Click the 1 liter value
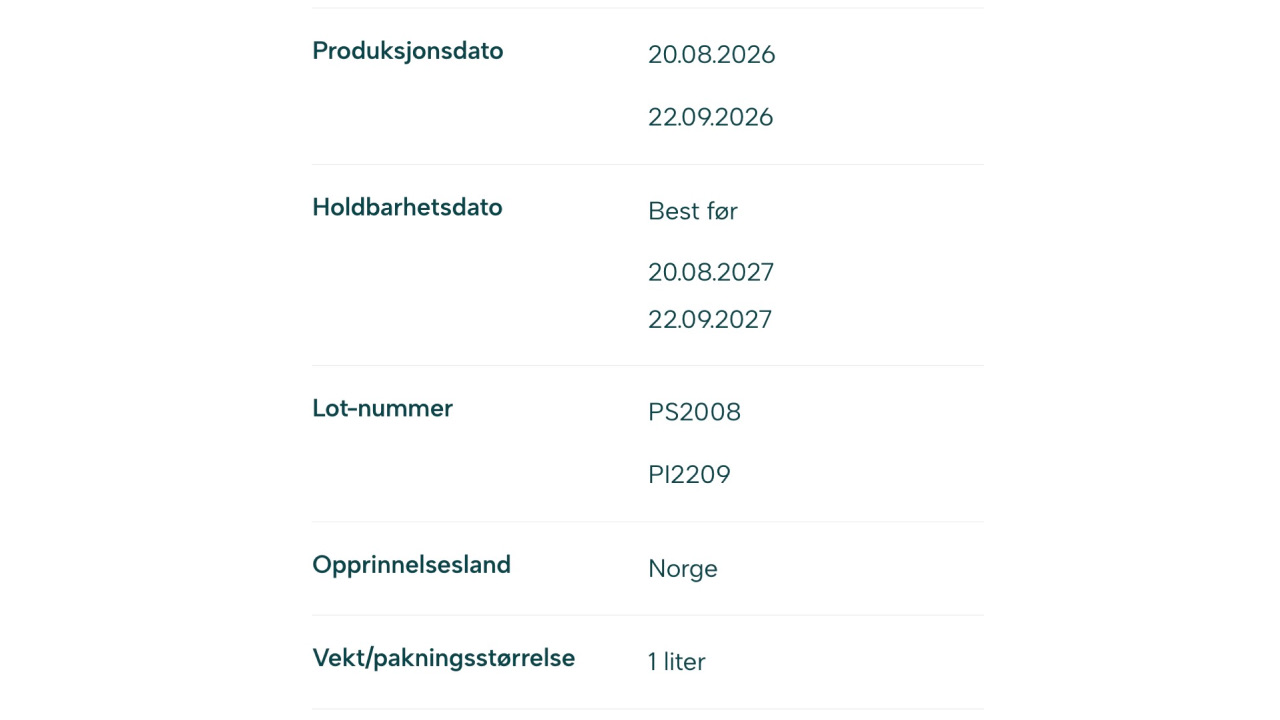Screen dimensions: 1280x720 [x=676, y=662]
